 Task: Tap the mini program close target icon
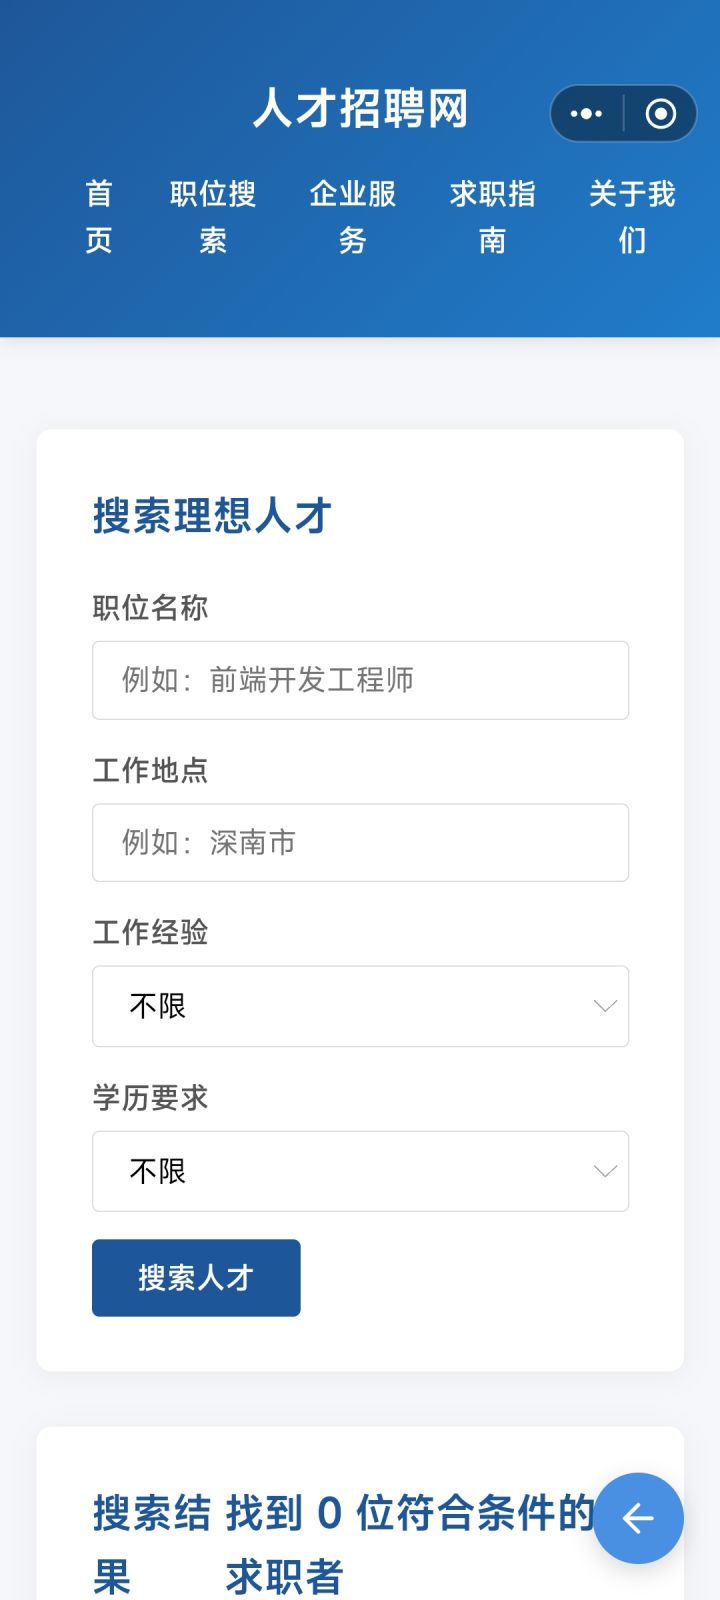click(660, 114)
